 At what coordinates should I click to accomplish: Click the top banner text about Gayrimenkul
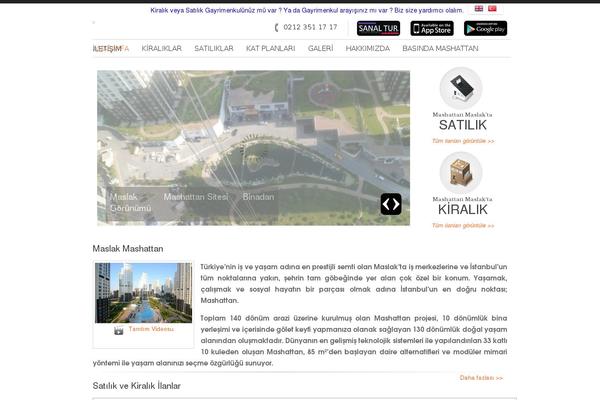(x=307, y=10)
